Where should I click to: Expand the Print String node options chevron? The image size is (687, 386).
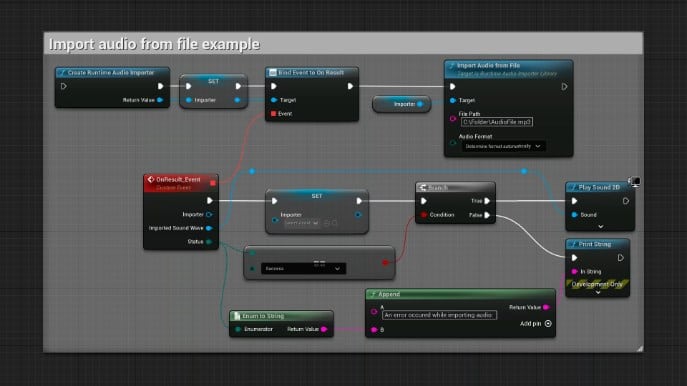coord(598,293)
